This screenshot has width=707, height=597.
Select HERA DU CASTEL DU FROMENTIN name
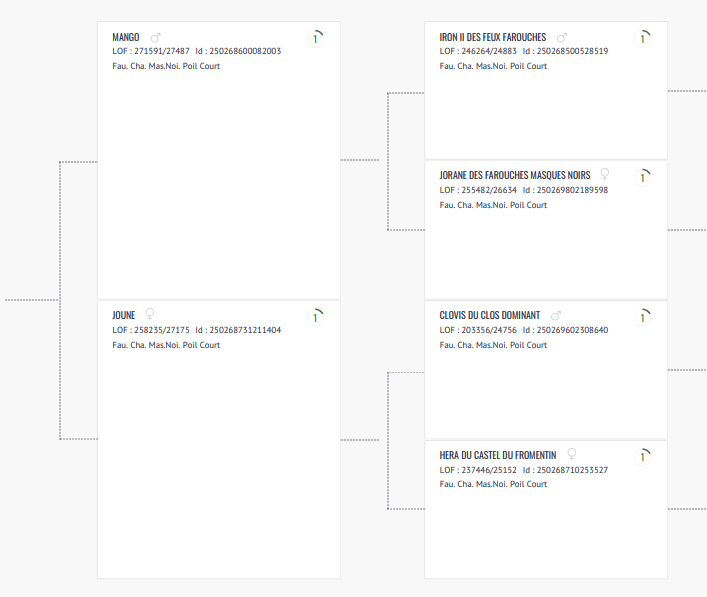tap(498, 455)
